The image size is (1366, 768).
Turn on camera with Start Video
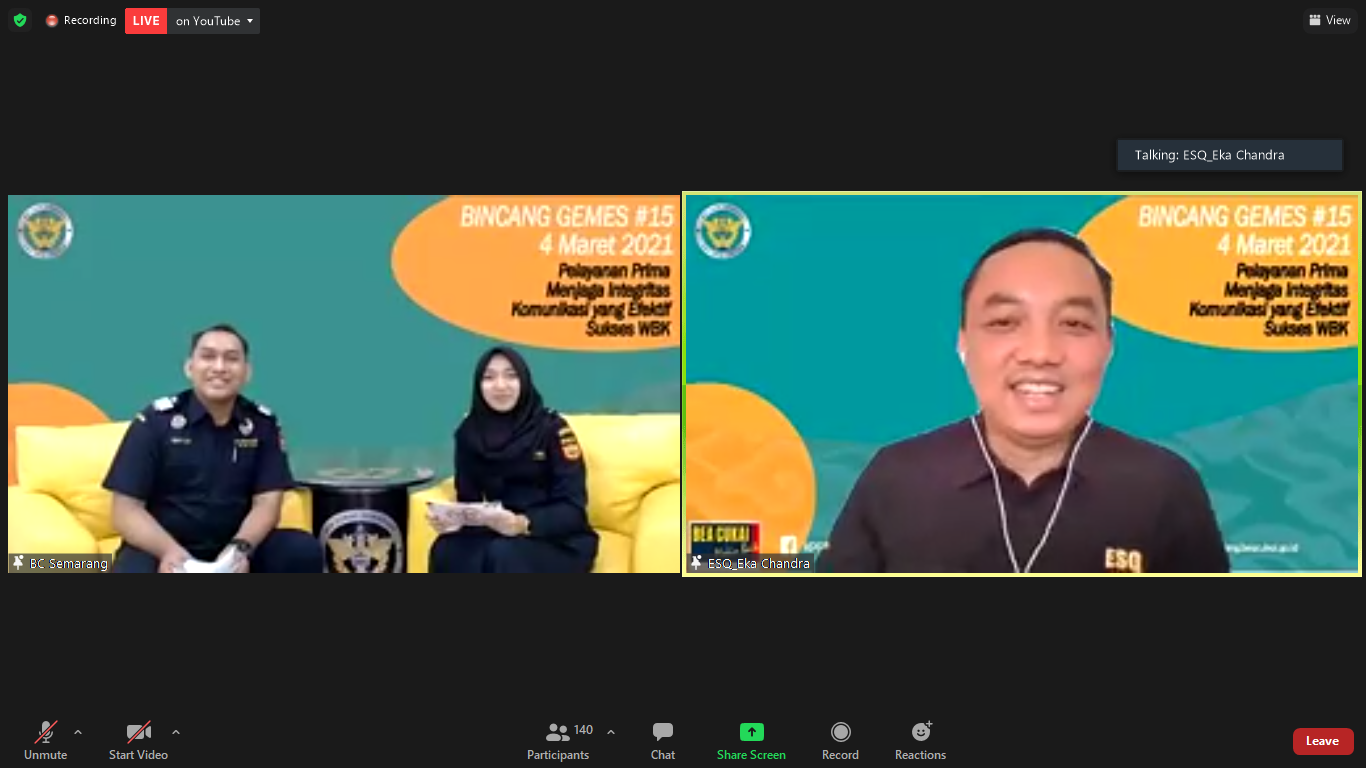pyautogui.click(x=138, y=740)
